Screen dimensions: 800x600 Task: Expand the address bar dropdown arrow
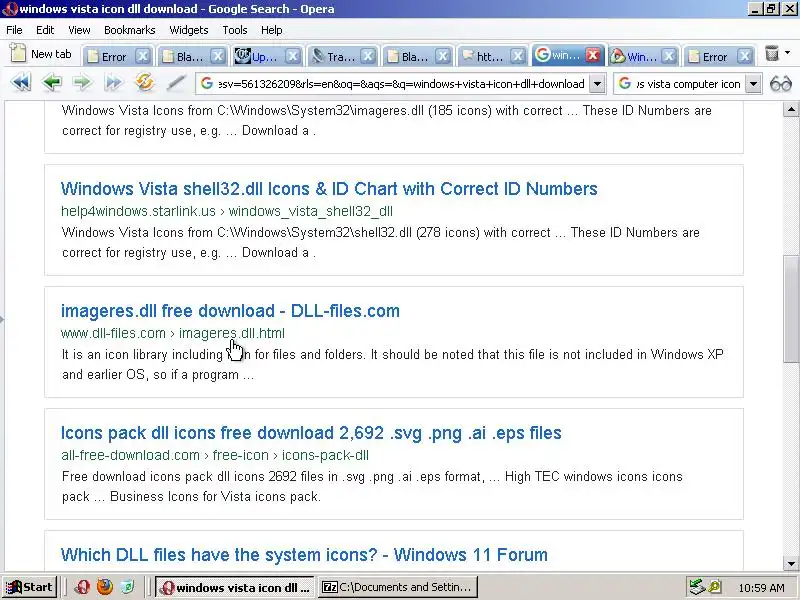pyautogui.click(x=597, y=84)
